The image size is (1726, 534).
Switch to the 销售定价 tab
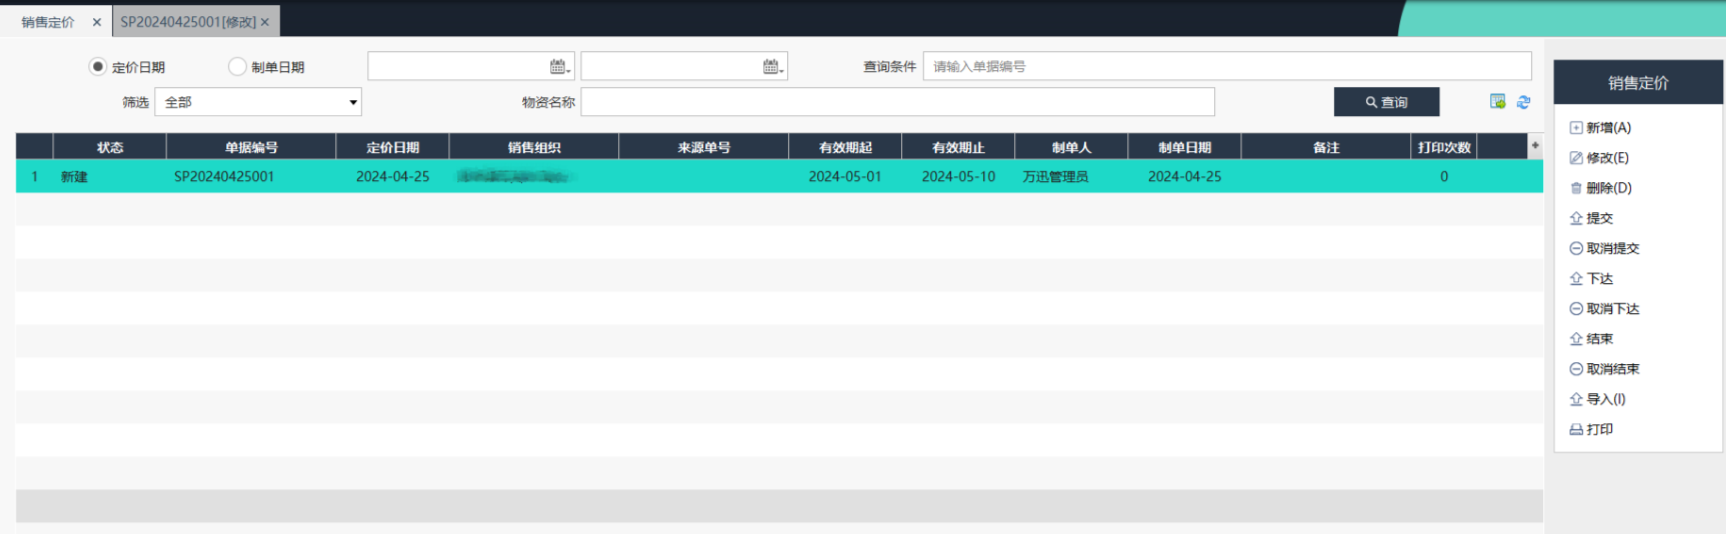pos(48,22)
